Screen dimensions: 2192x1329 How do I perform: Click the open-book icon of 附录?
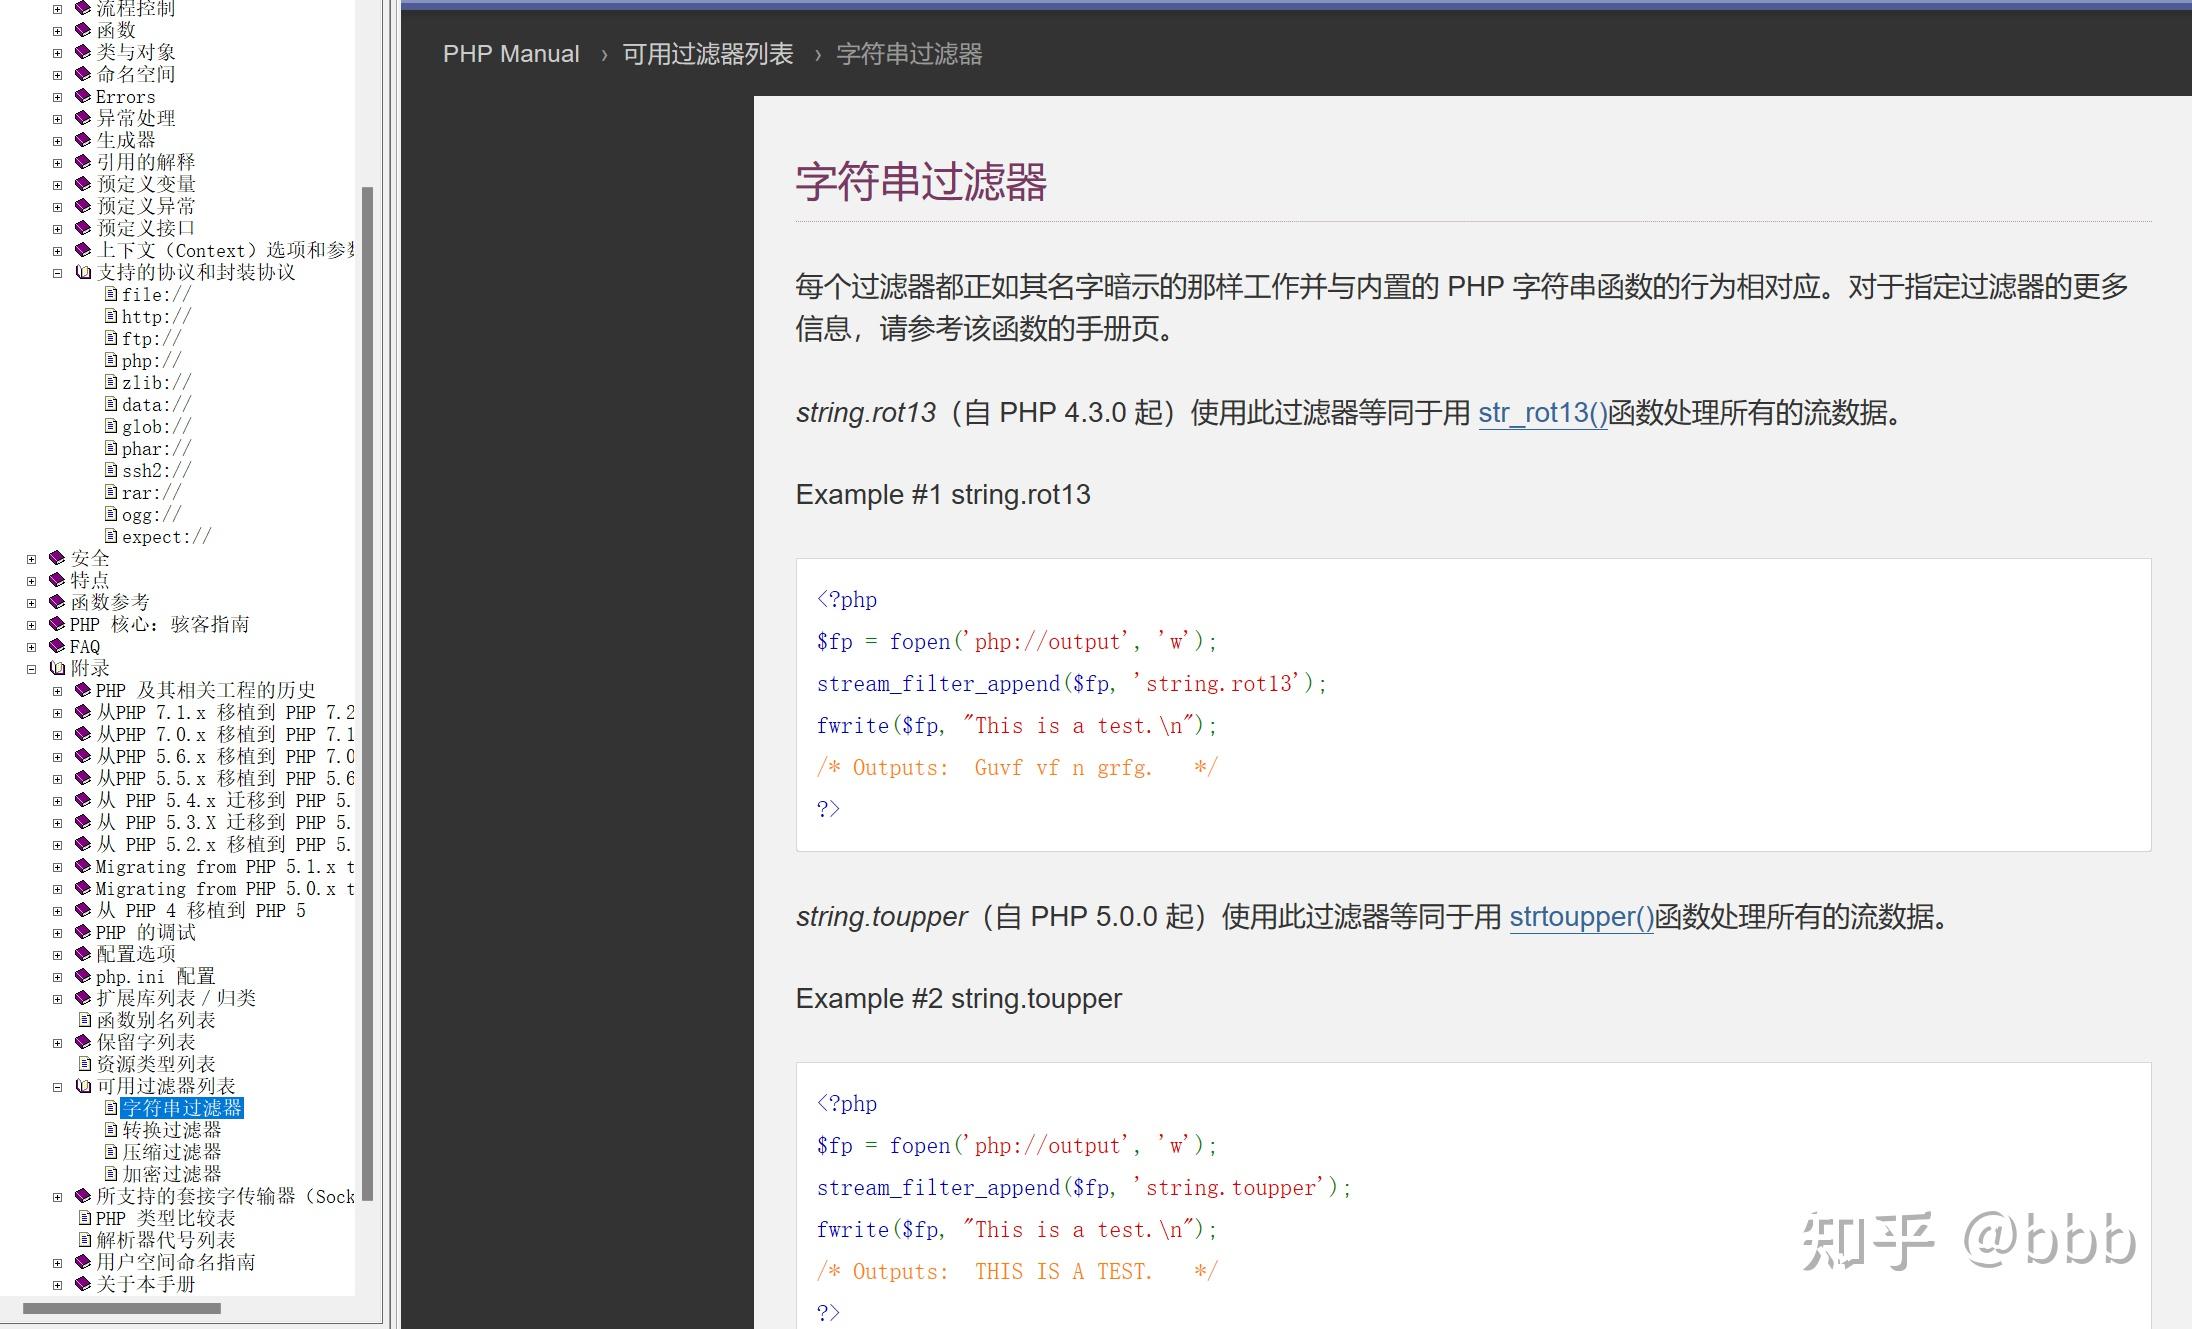58,668
